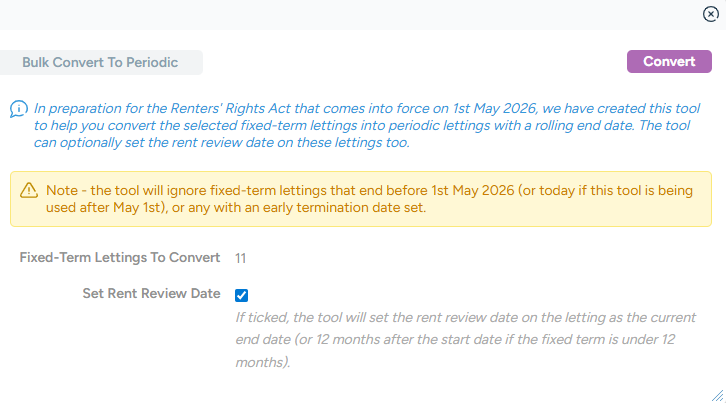
Task: Click the Fixed-Term Lettings To Convert label
Action: (120, 258)
